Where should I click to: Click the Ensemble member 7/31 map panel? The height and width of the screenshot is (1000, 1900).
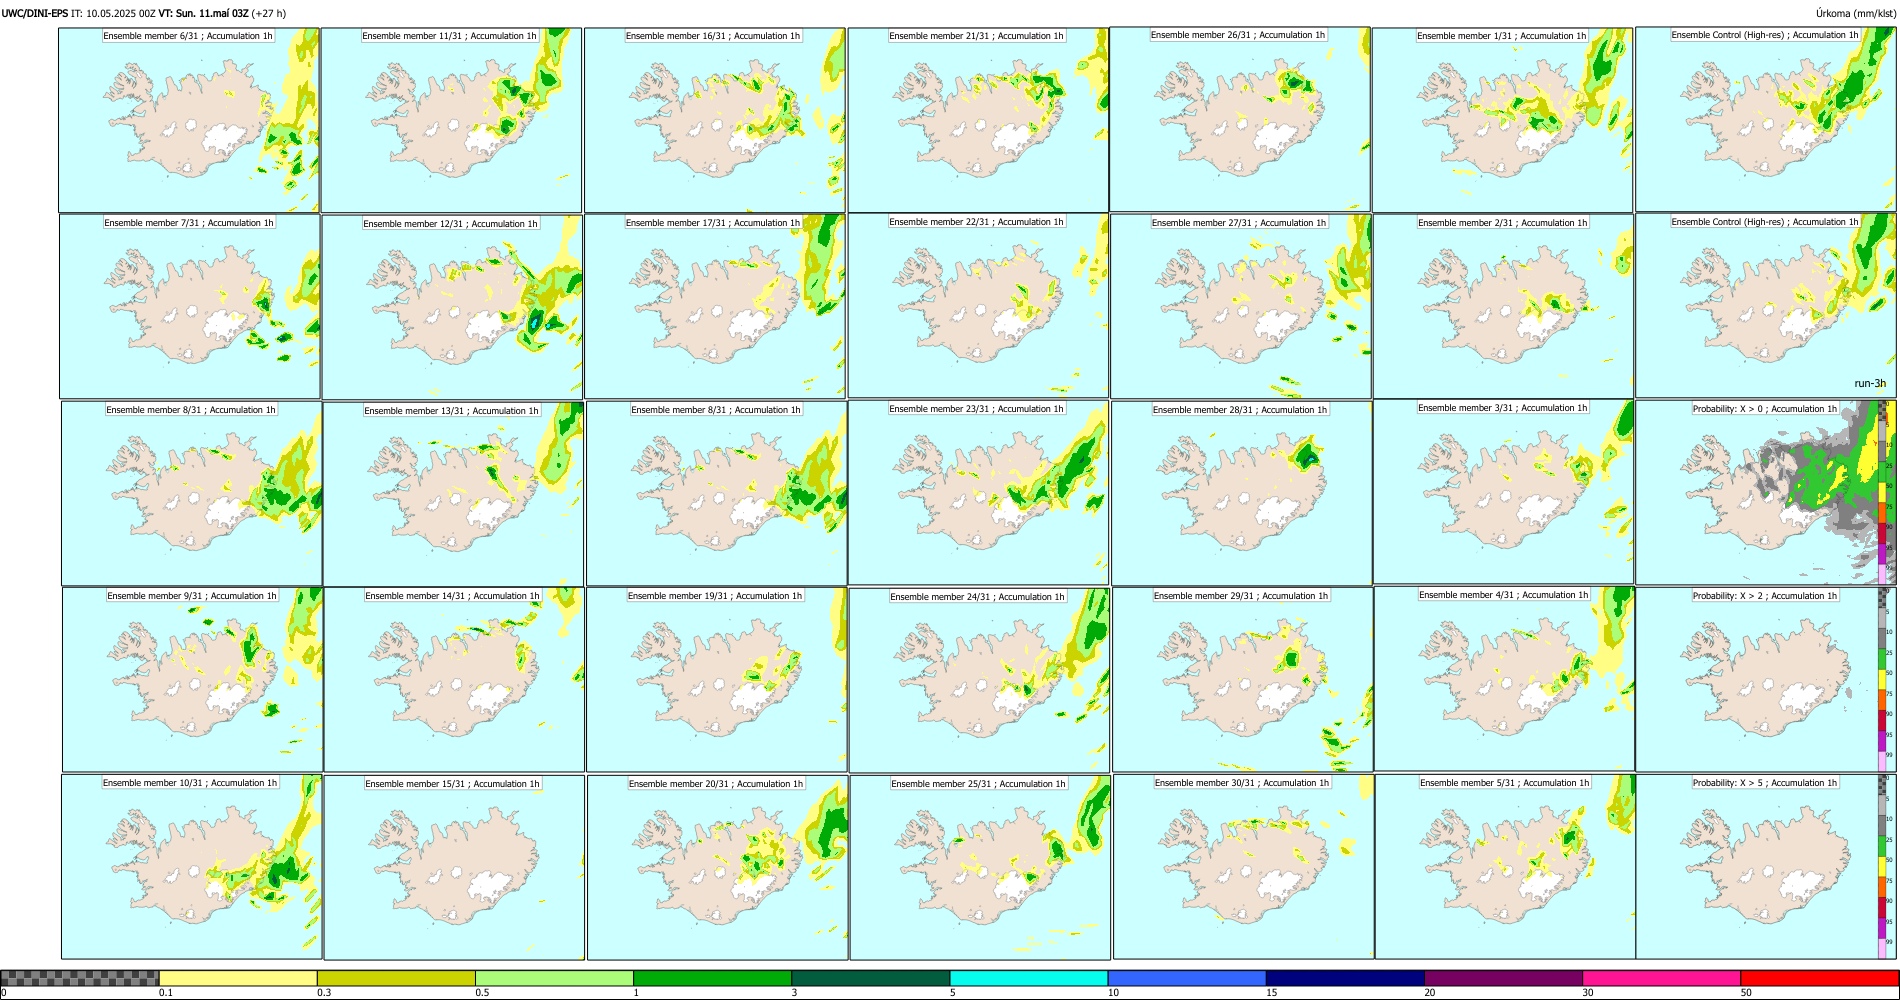(190, 306)
